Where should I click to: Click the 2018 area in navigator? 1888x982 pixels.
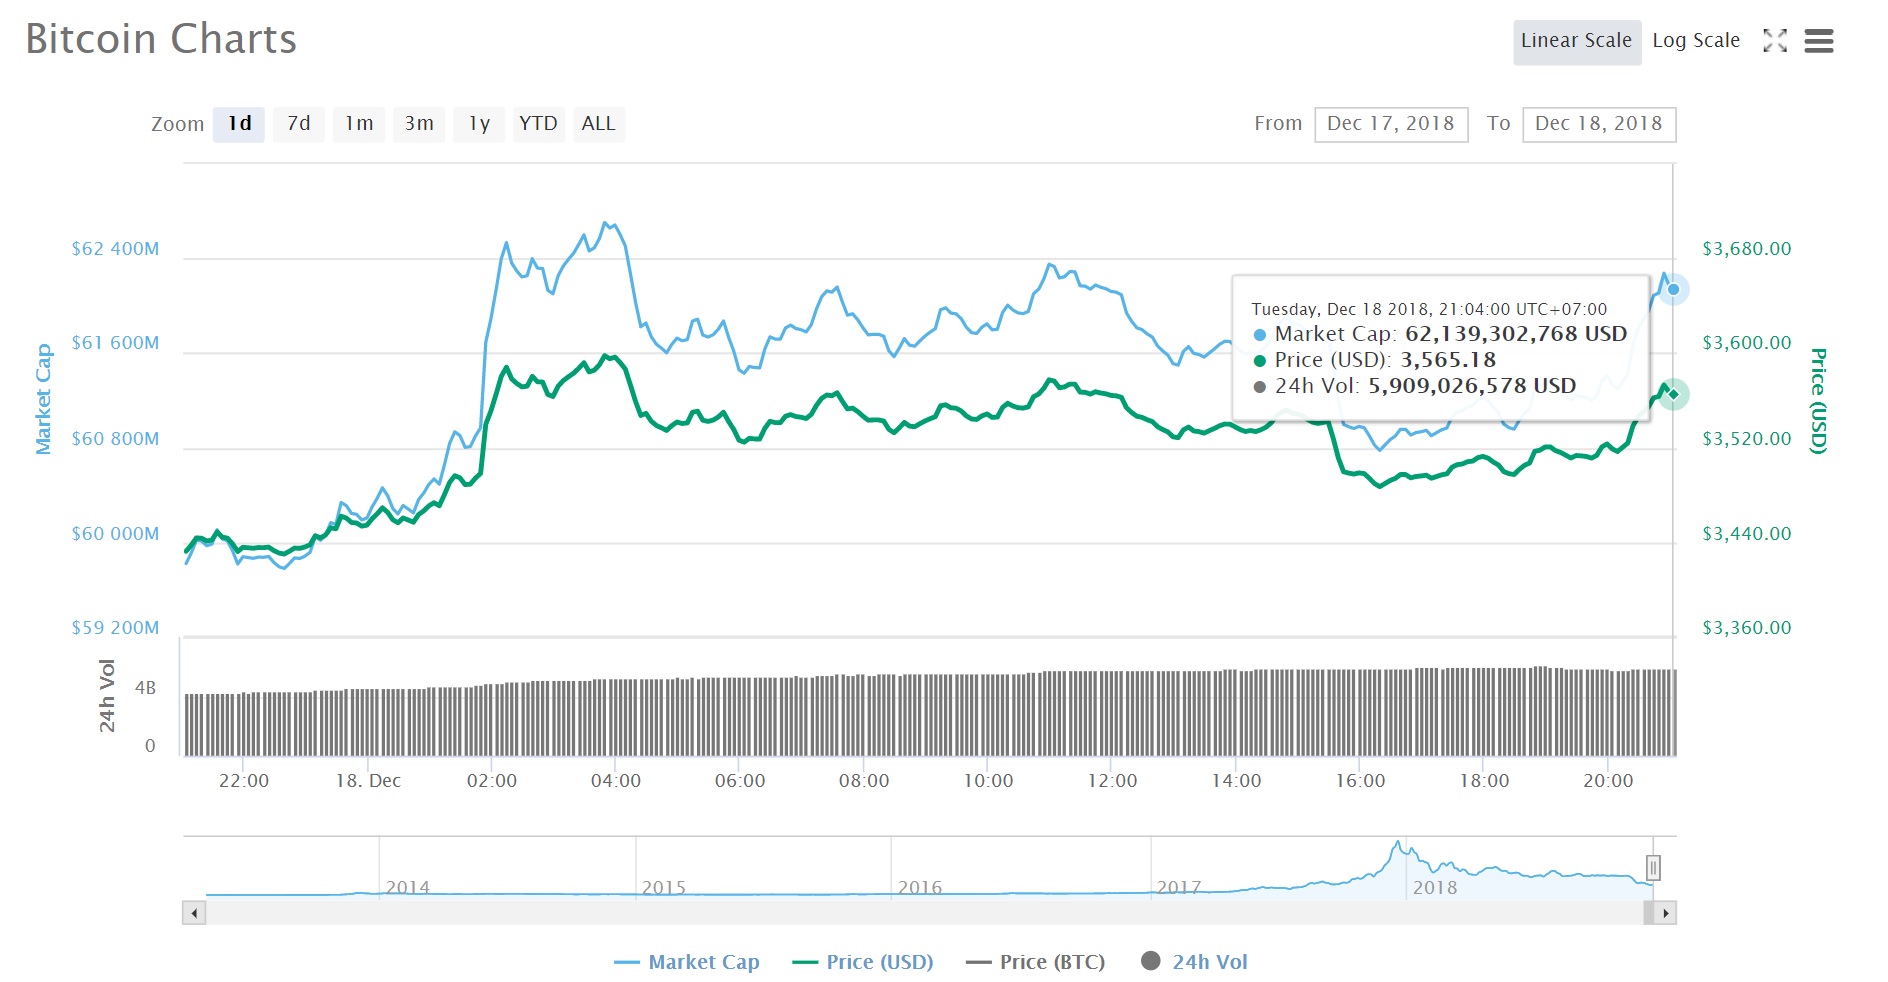[1434, 887]
